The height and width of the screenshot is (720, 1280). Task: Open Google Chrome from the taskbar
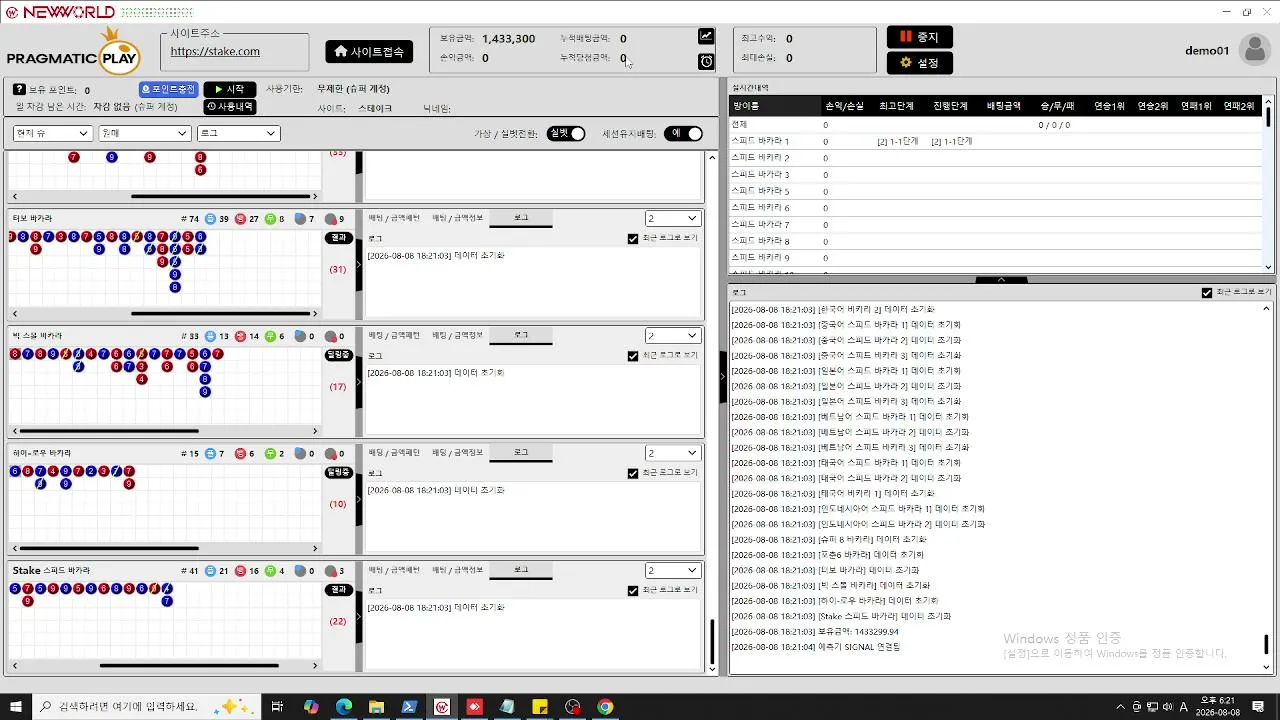(x=605, y=707)
